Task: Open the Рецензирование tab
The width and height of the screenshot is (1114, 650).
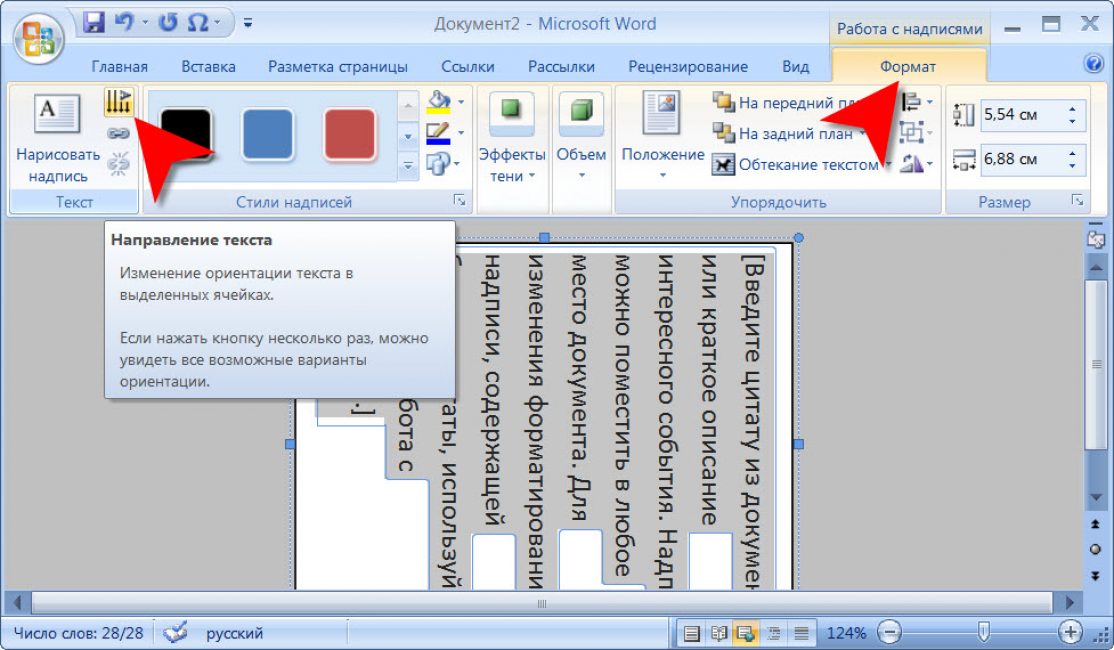Action: click(x=688, y=67)
